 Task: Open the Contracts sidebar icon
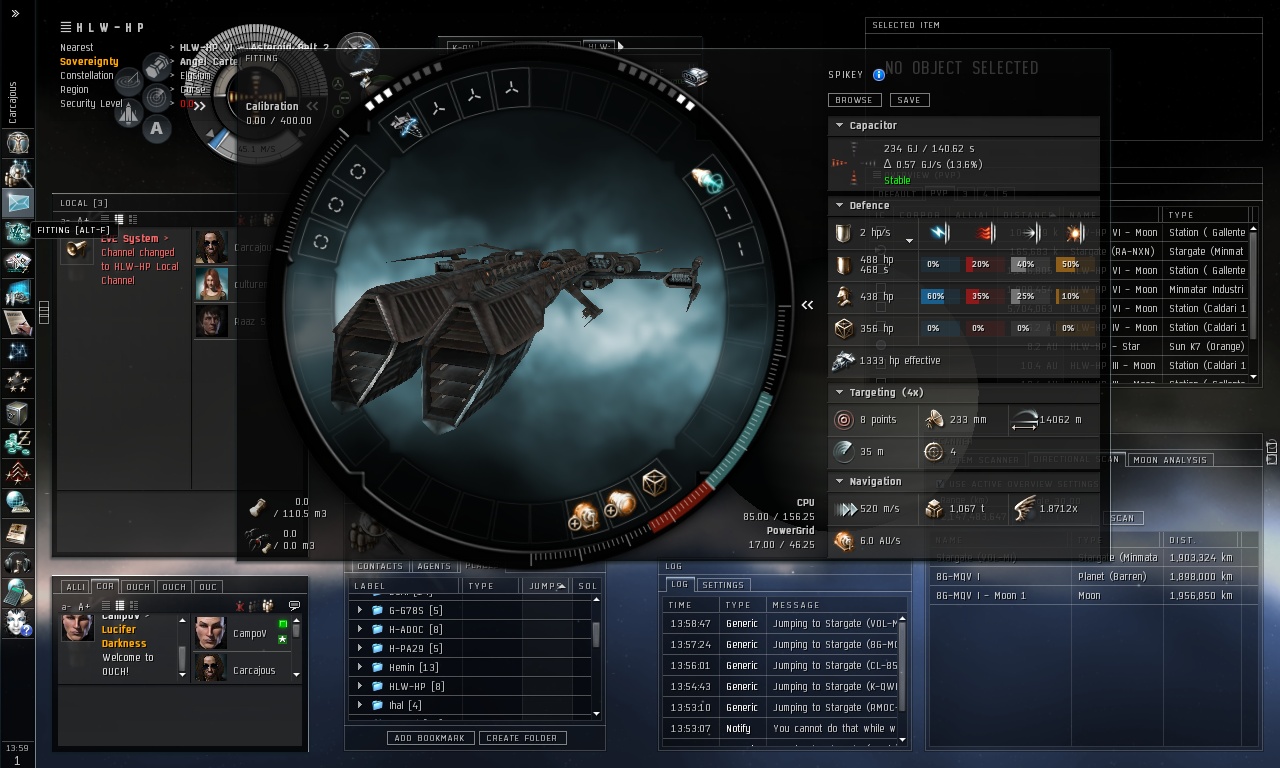coord(18,323)
